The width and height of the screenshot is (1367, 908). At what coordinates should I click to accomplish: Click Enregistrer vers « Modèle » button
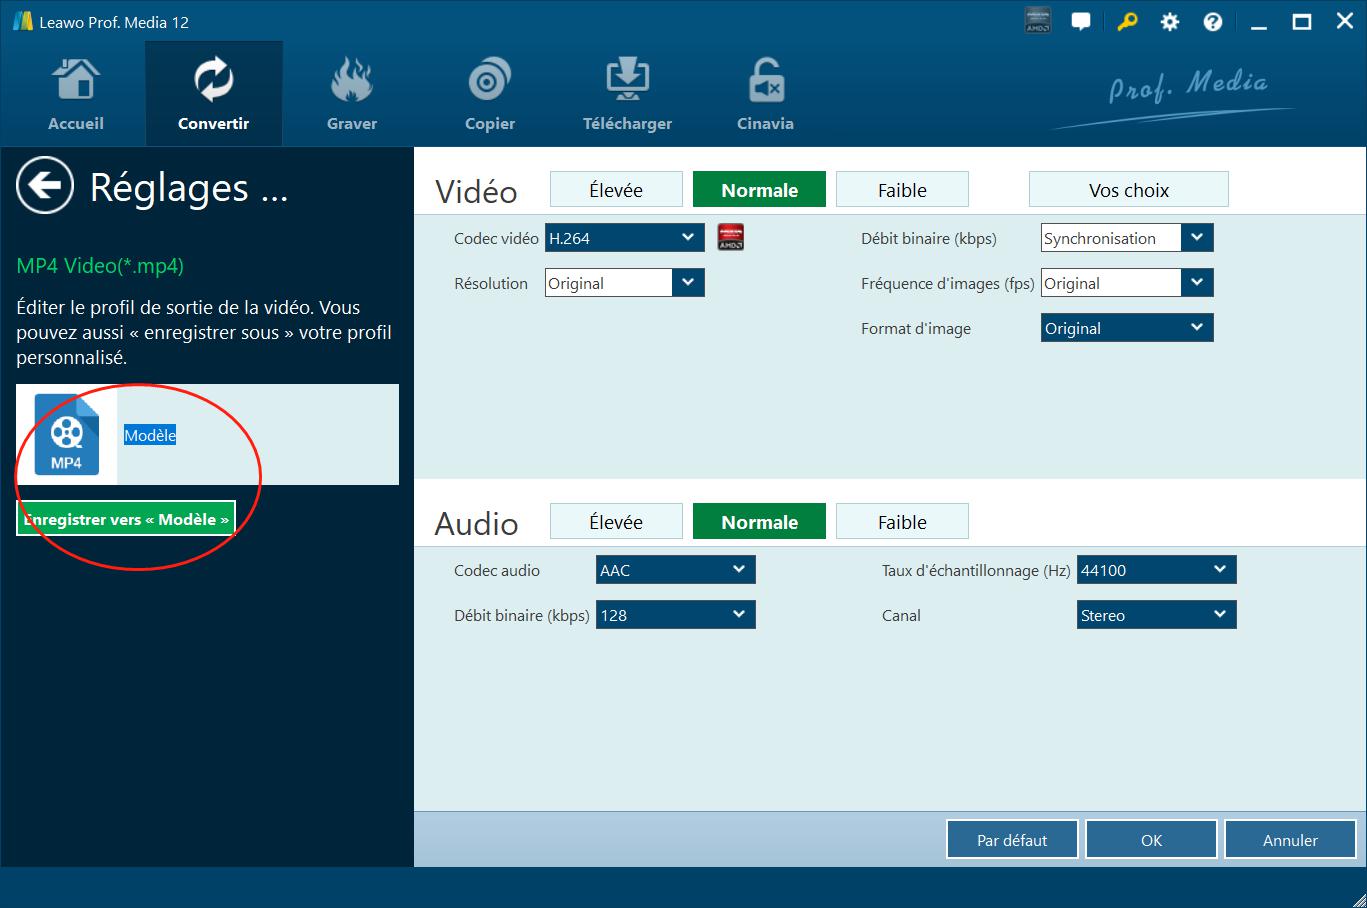coord(126,519)
